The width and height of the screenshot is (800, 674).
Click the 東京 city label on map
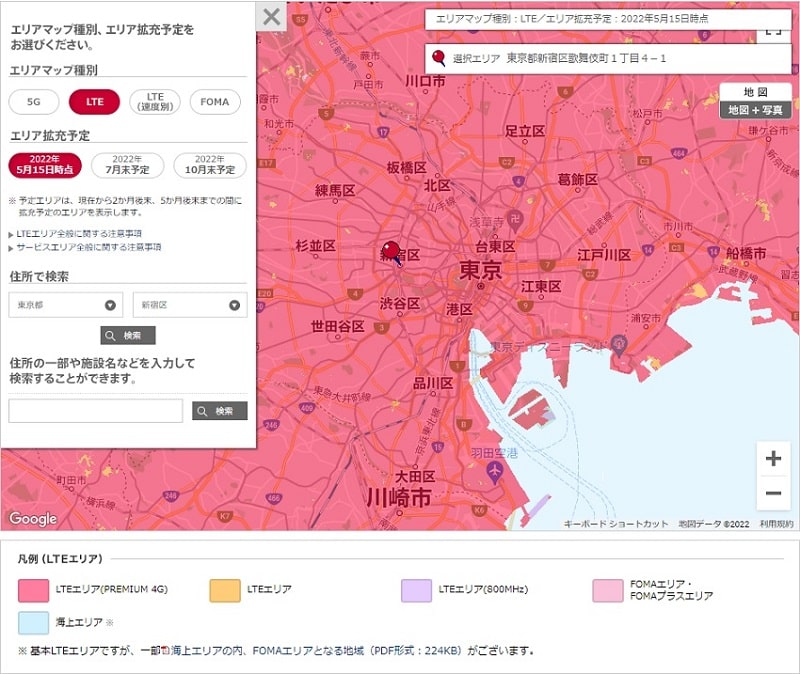[481, 270]
